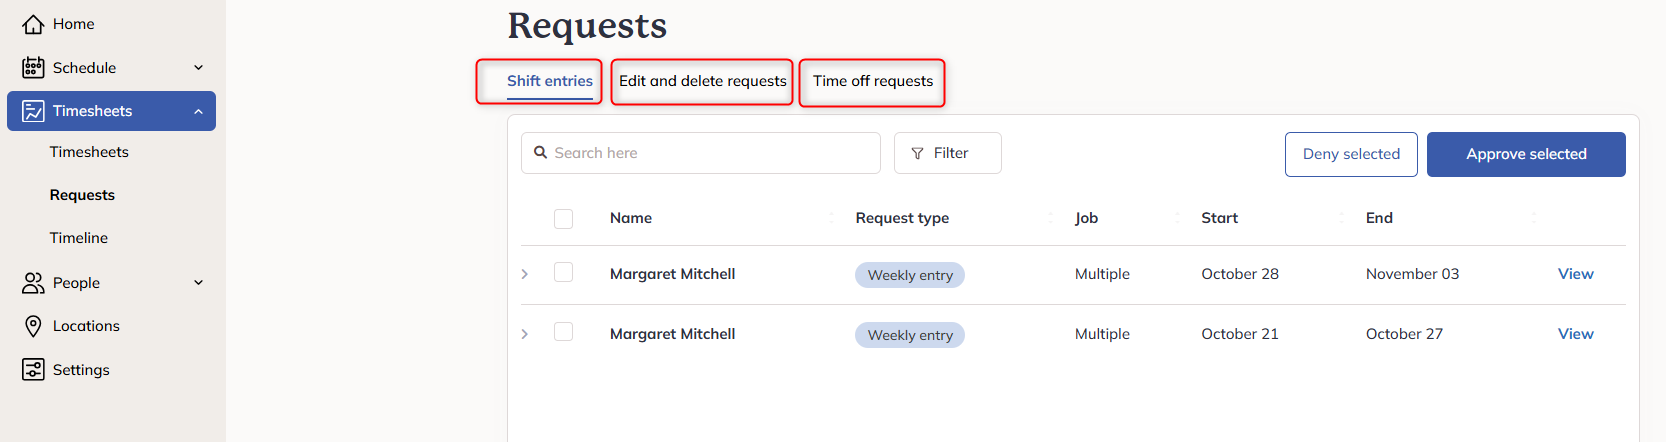Click Margaret Mitchell in October 21 row

click(x=672, y=334)
